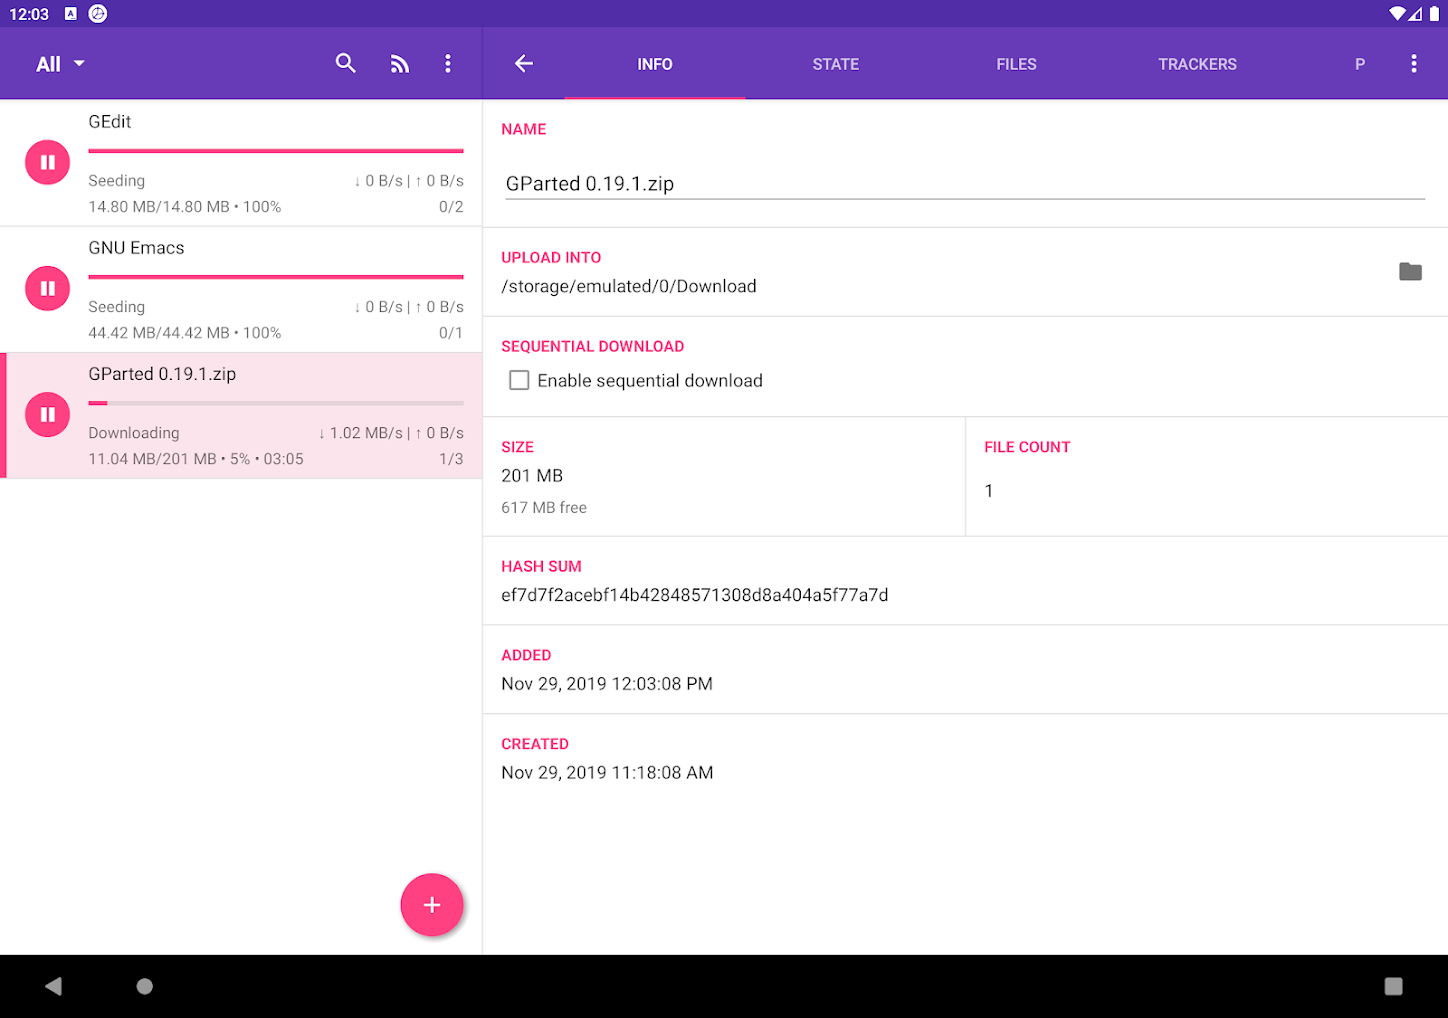Select the GEdit torrent row
1448x1018 pixels.
tap(241, 163)
